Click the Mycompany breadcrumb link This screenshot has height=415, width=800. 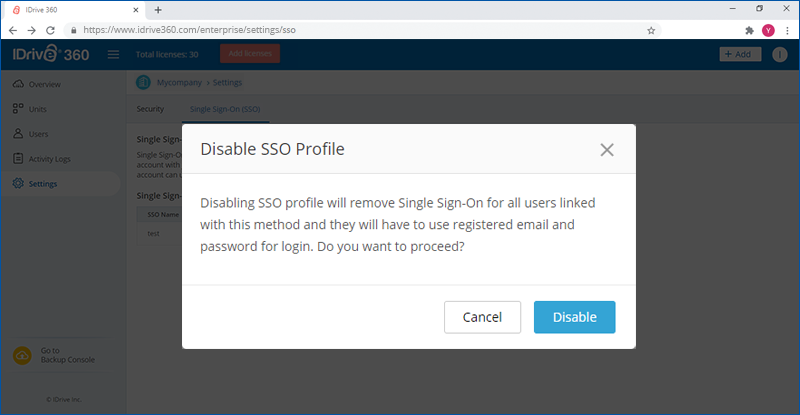pos(179,82)
